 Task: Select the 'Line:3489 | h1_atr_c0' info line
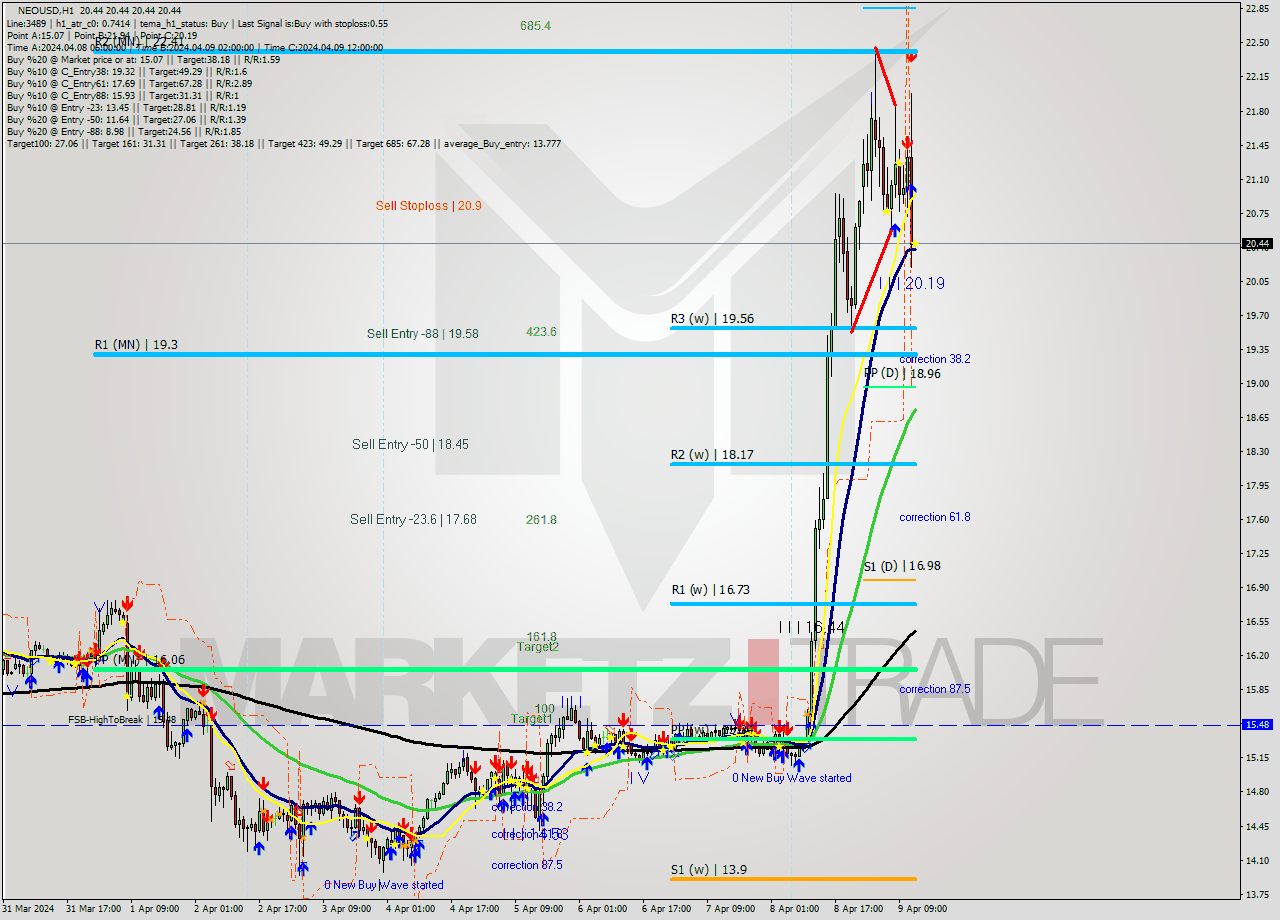(x=197, y=23)
